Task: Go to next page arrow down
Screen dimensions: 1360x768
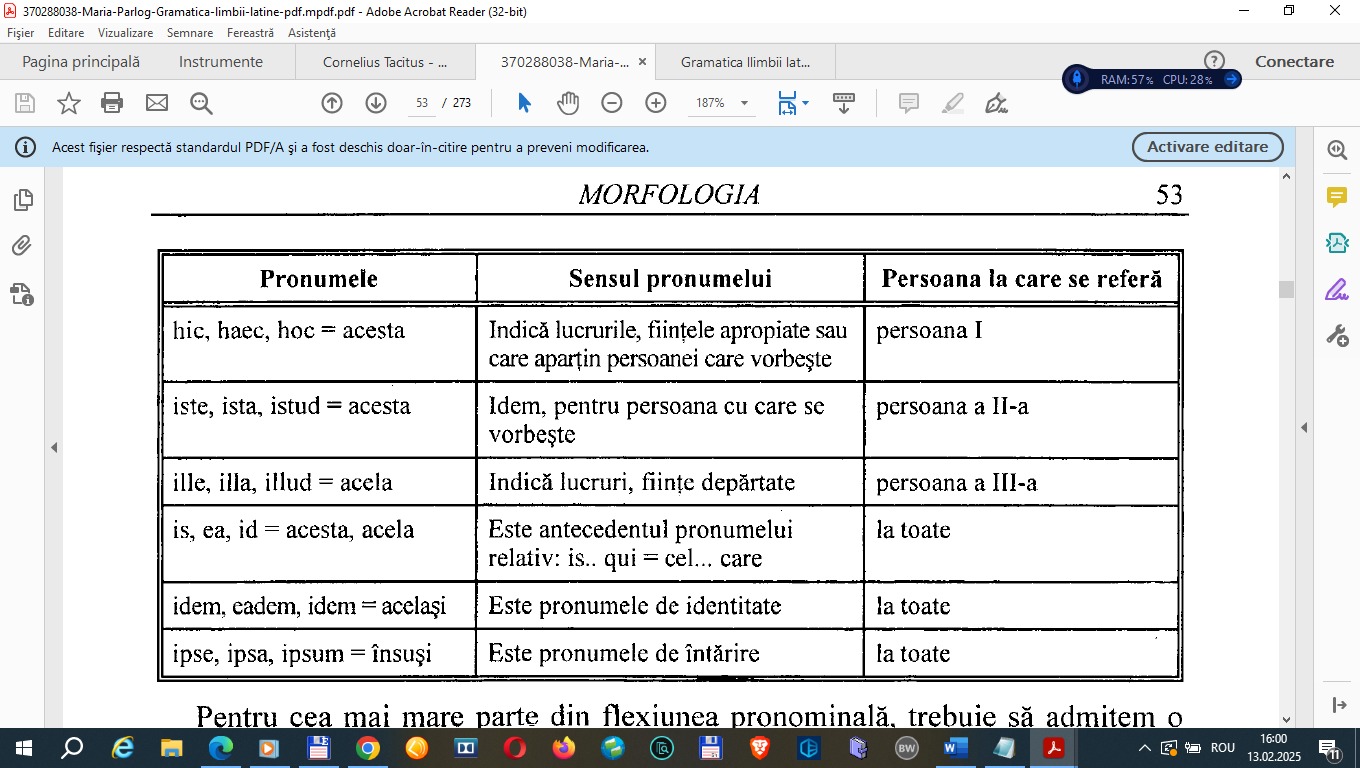Action: point(376,103)
